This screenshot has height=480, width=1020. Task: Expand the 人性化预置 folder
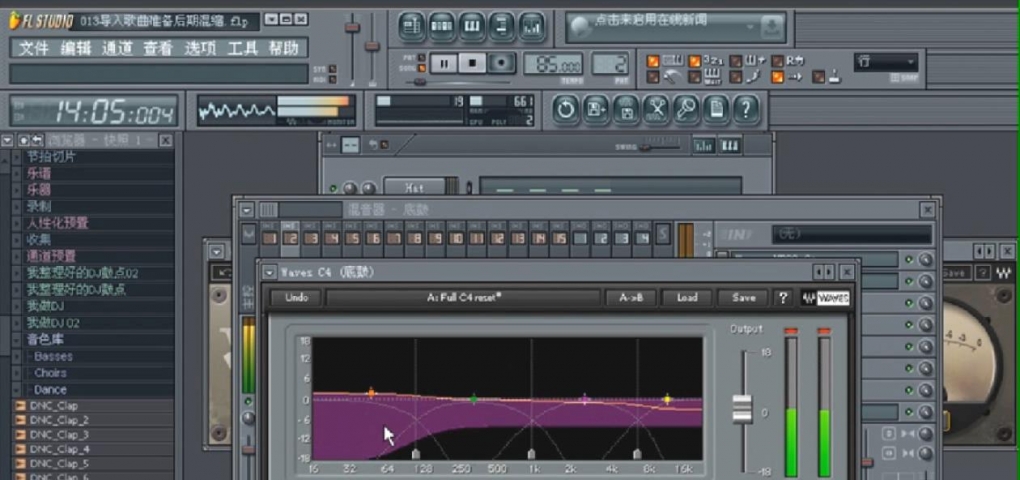point(17,223)
